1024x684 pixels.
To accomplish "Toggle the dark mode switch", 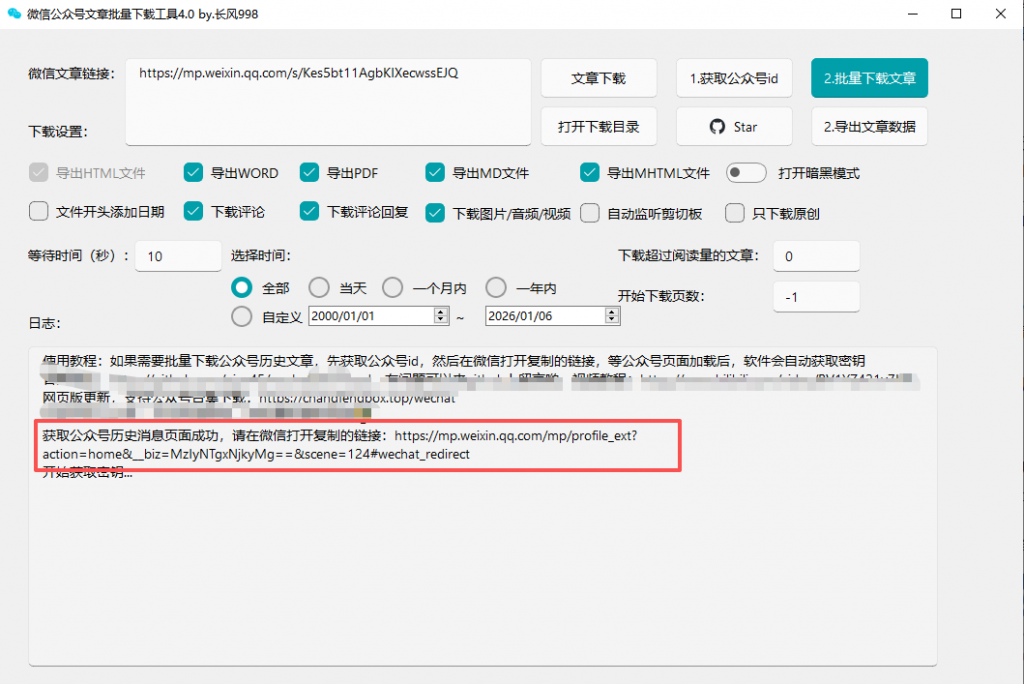I will [x=746, y=173].
